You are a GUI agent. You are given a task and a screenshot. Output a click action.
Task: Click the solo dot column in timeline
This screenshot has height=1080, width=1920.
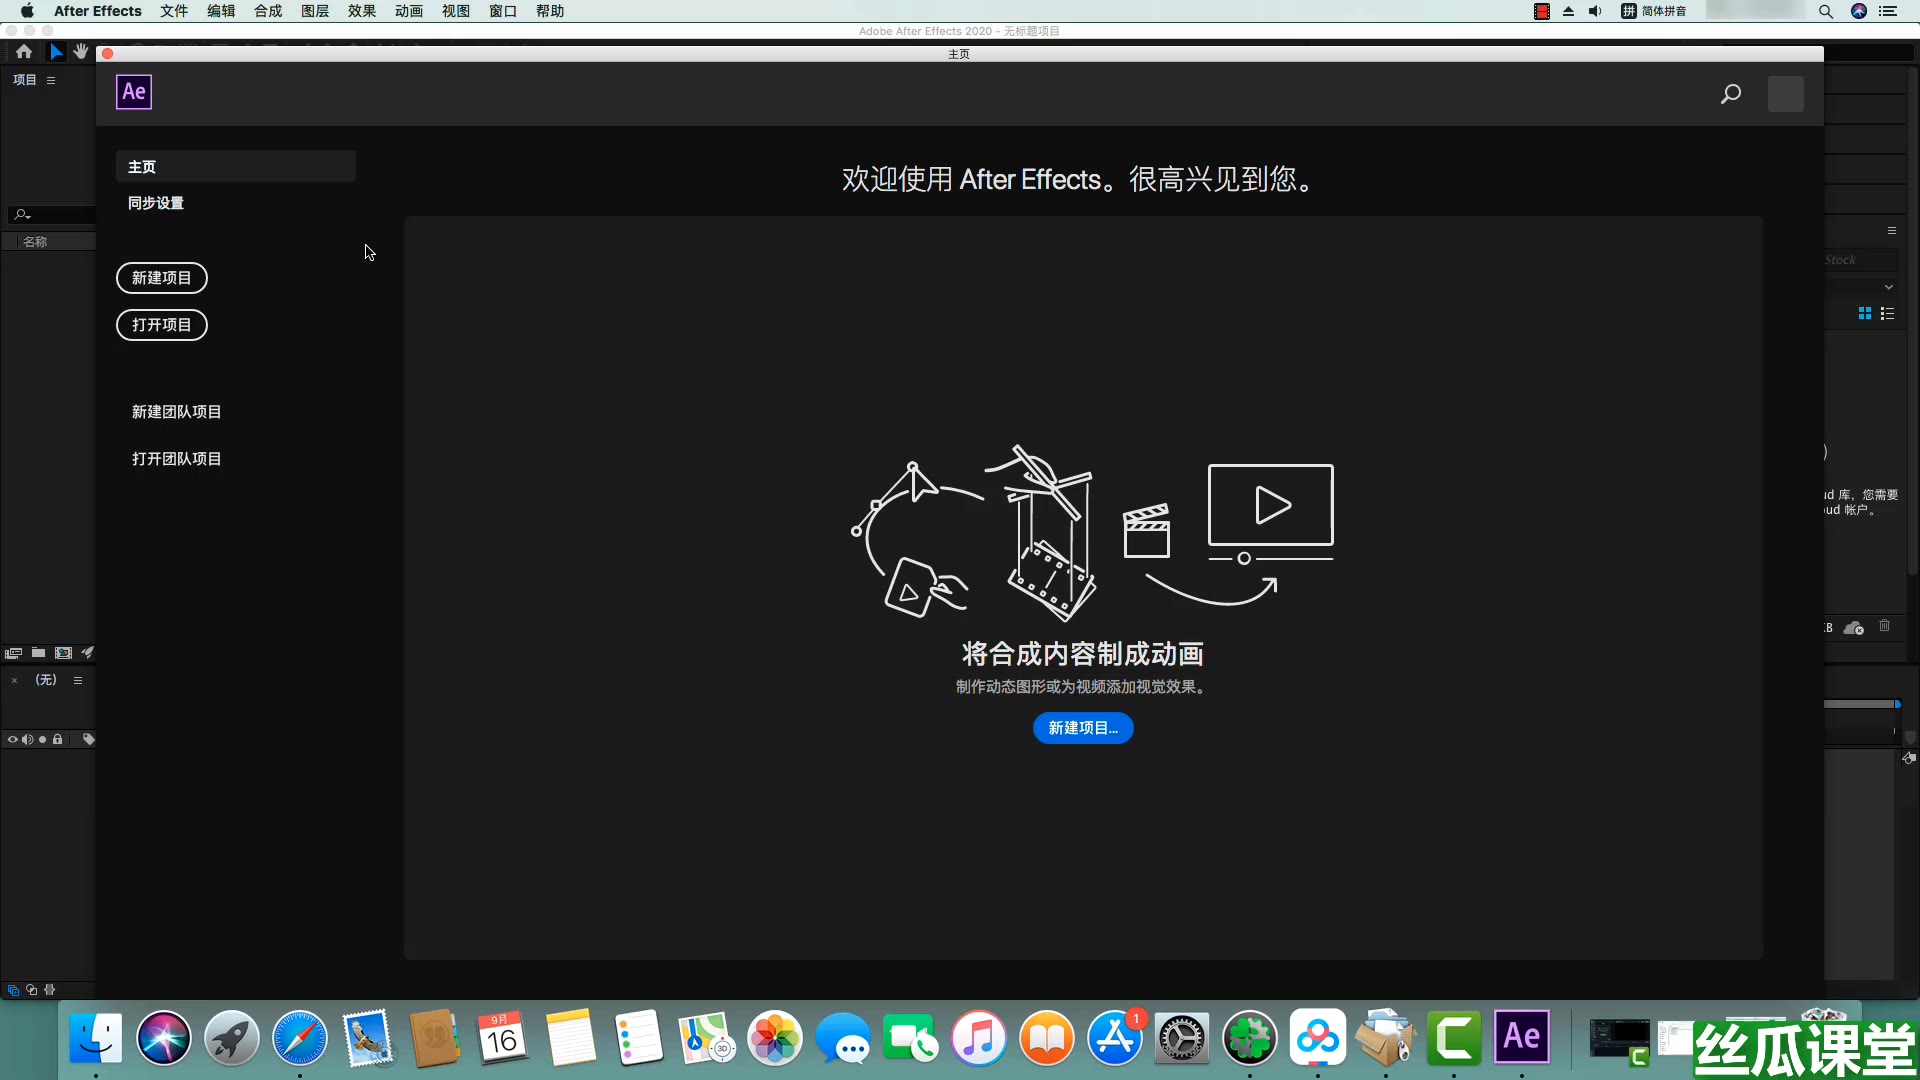[x=43, y=740]
